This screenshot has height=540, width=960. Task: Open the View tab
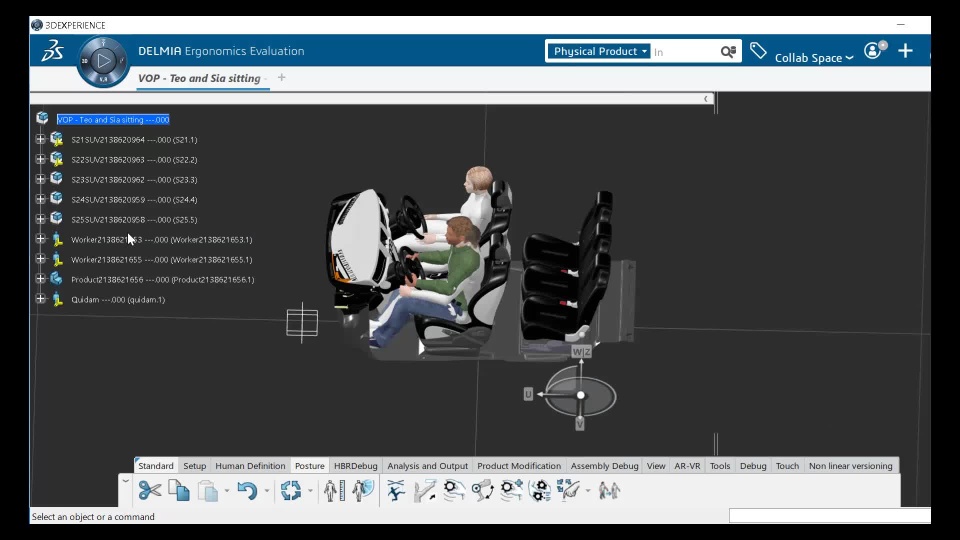(x=656, y=466)
